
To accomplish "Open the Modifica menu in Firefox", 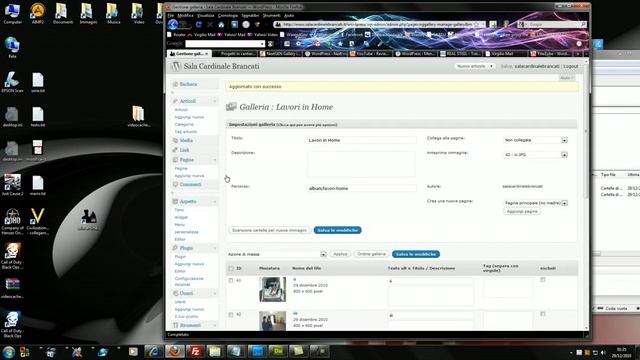I will pos(185,16).
